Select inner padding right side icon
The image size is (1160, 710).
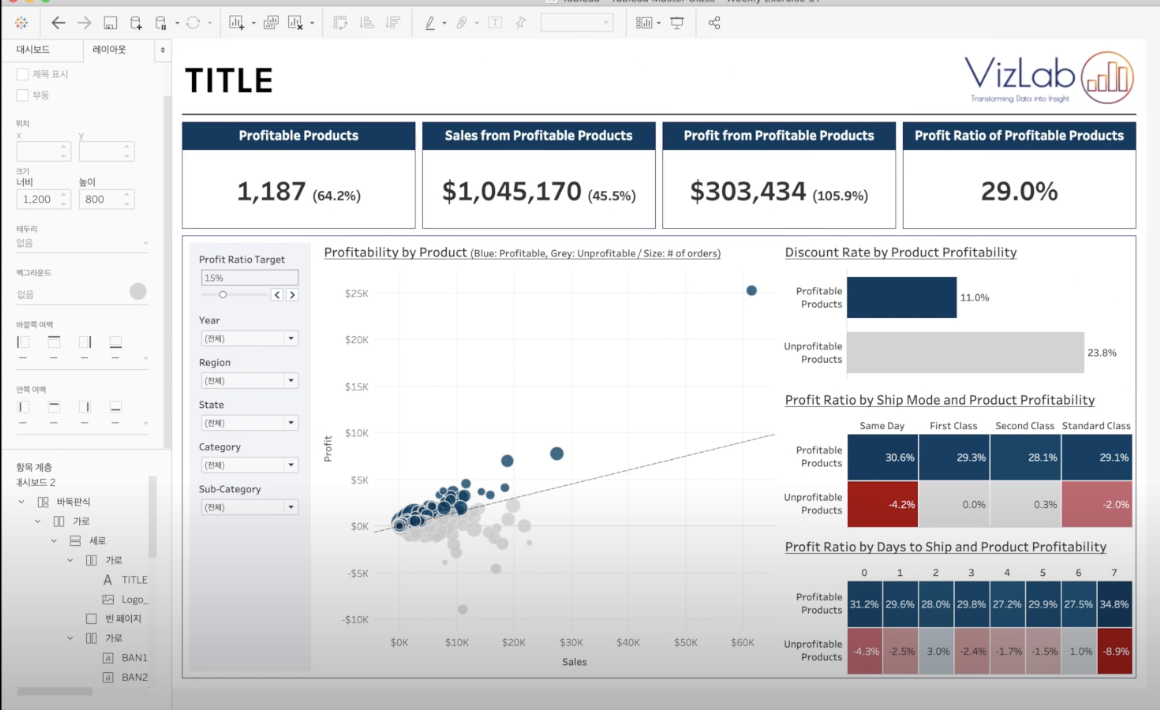[85, 407]
